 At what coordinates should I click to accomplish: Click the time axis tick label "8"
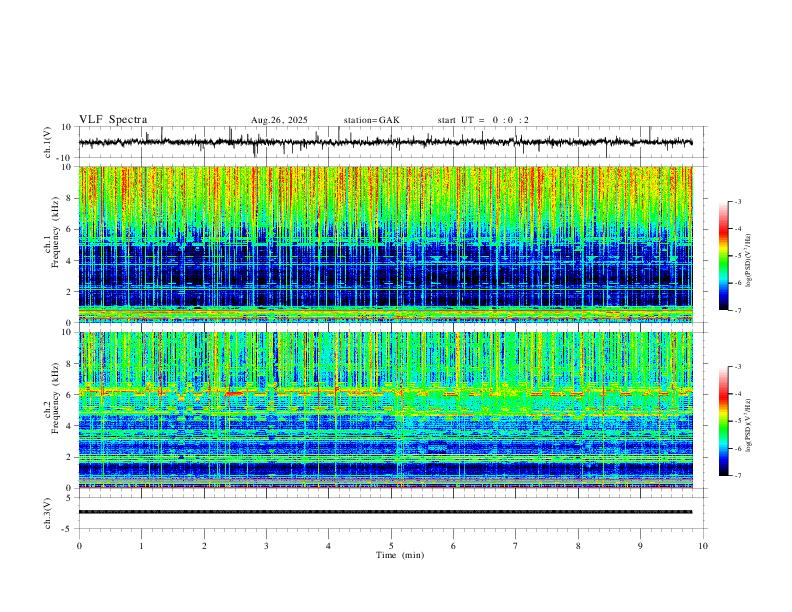click(578, 546)
